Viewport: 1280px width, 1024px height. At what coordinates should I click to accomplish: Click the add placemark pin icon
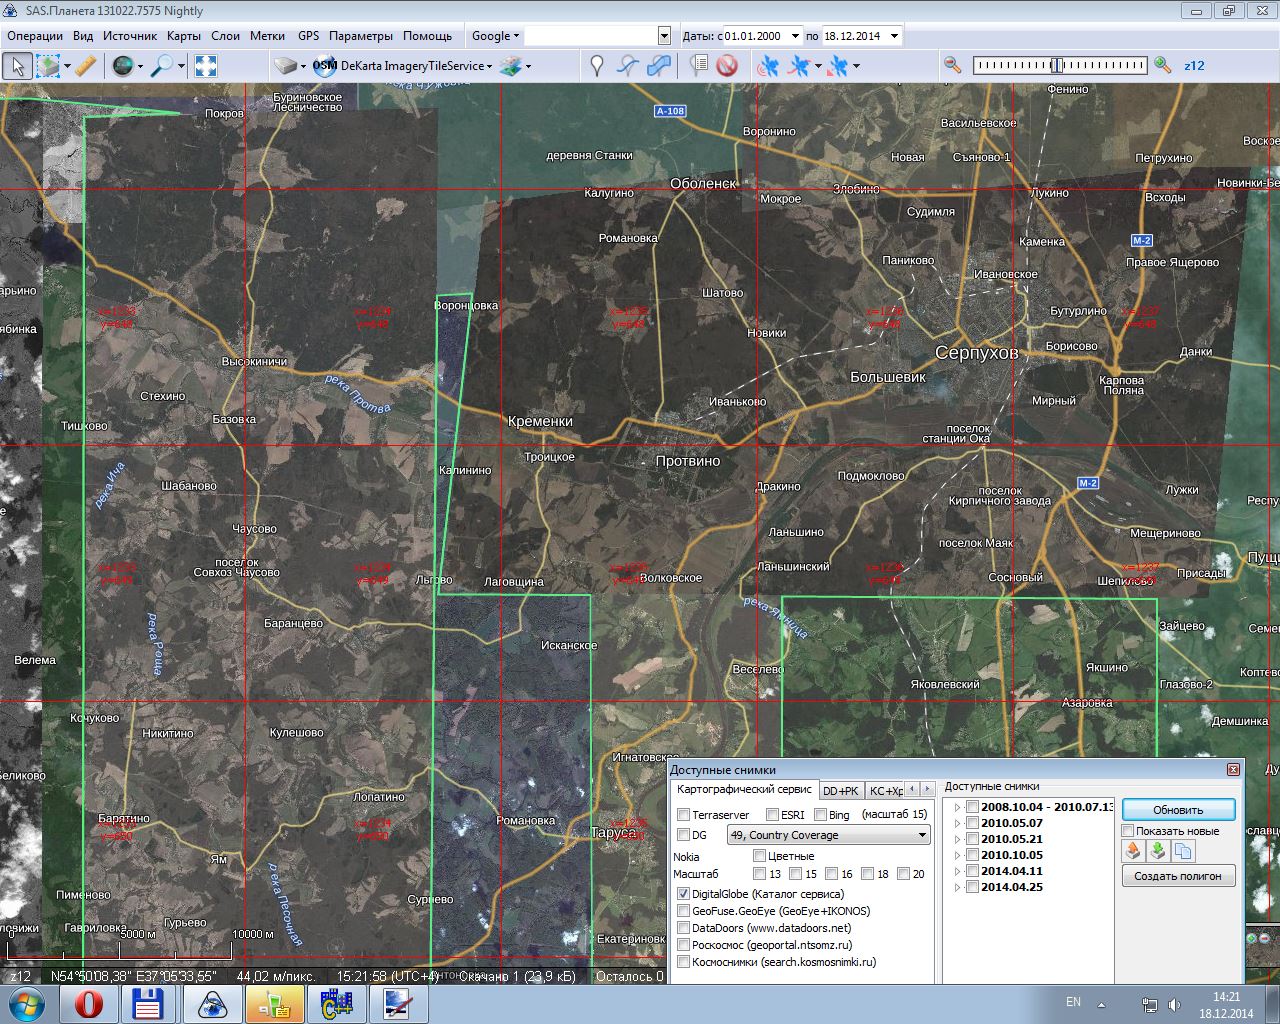(597, 66)
